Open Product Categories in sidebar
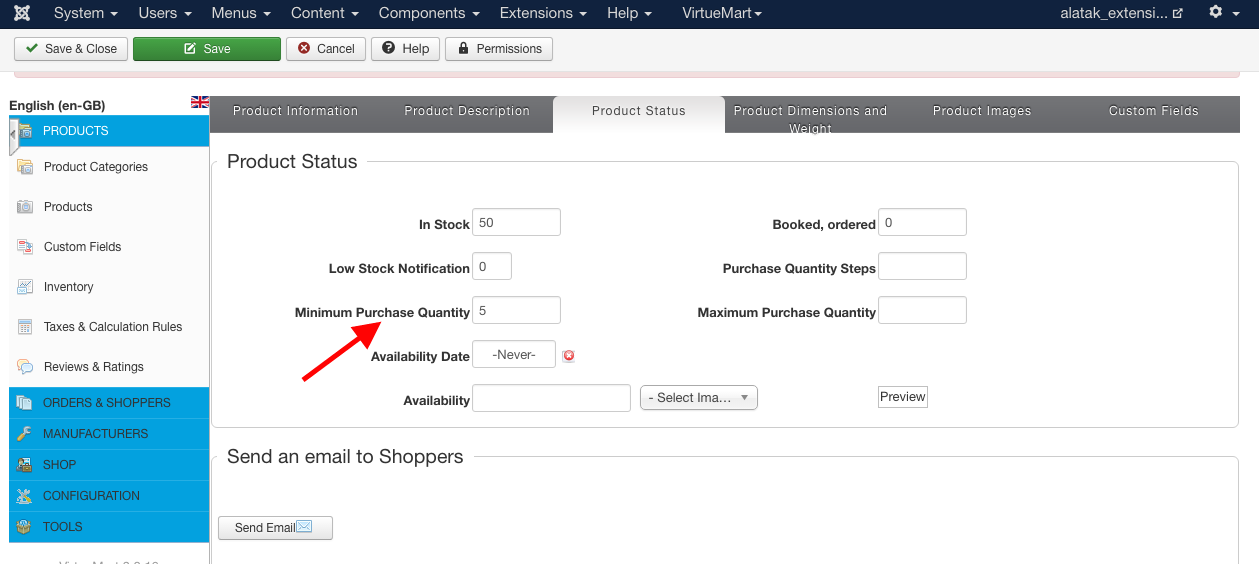 click(95, 167)
